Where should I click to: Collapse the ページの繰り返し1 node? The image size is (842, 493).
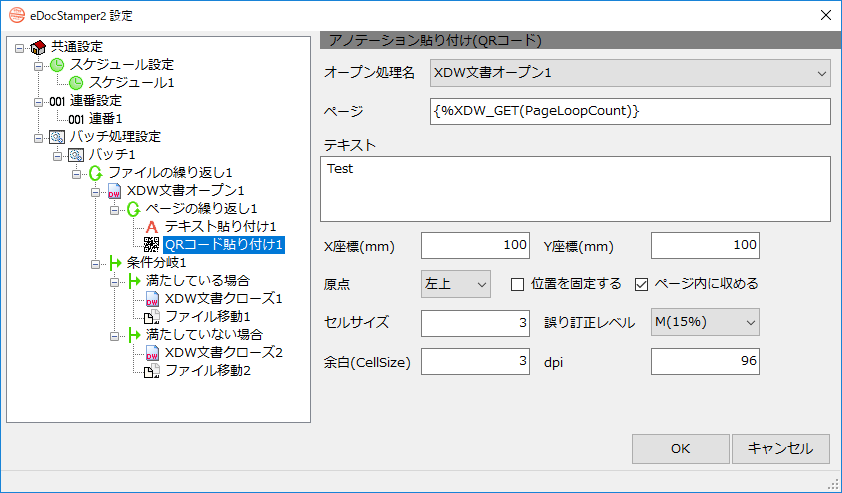[114, 210]
